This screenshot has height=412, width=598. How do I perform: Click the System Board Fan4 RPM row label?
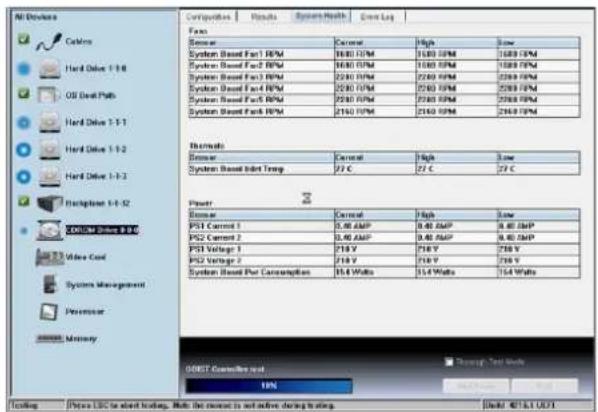236,89
